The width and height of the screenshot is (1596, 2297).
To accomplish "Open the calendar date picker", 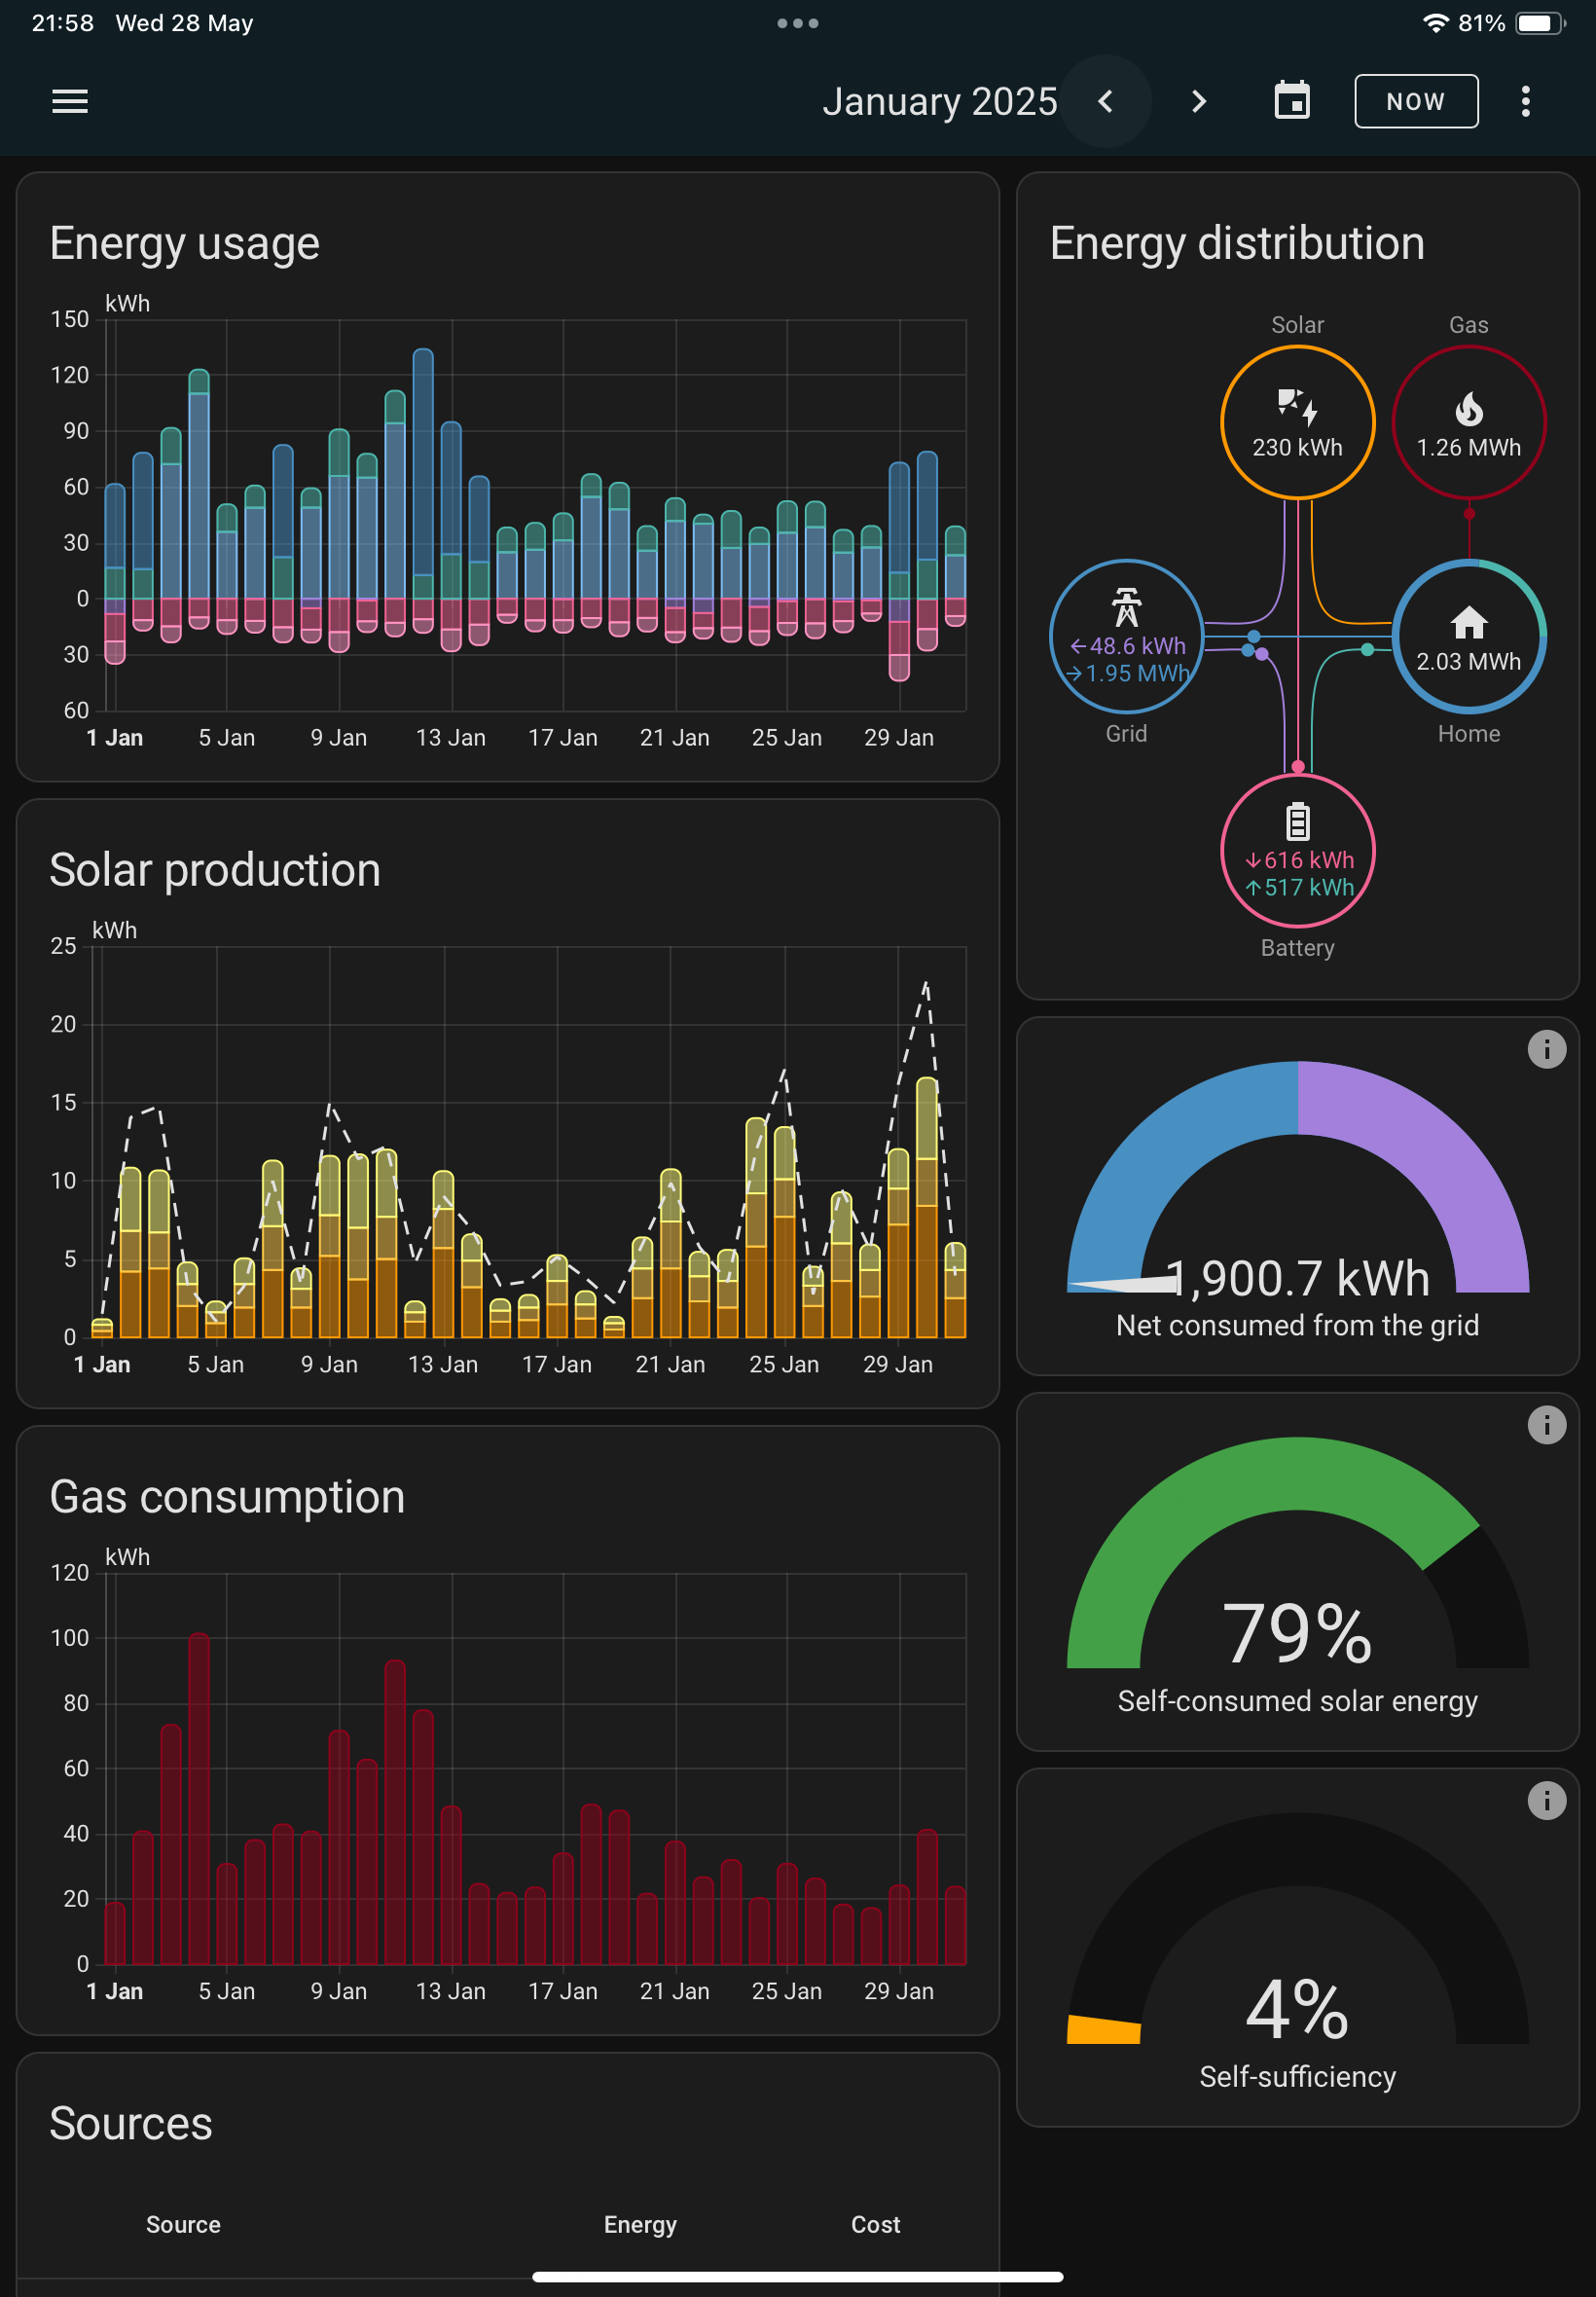I will point(1292,101).
